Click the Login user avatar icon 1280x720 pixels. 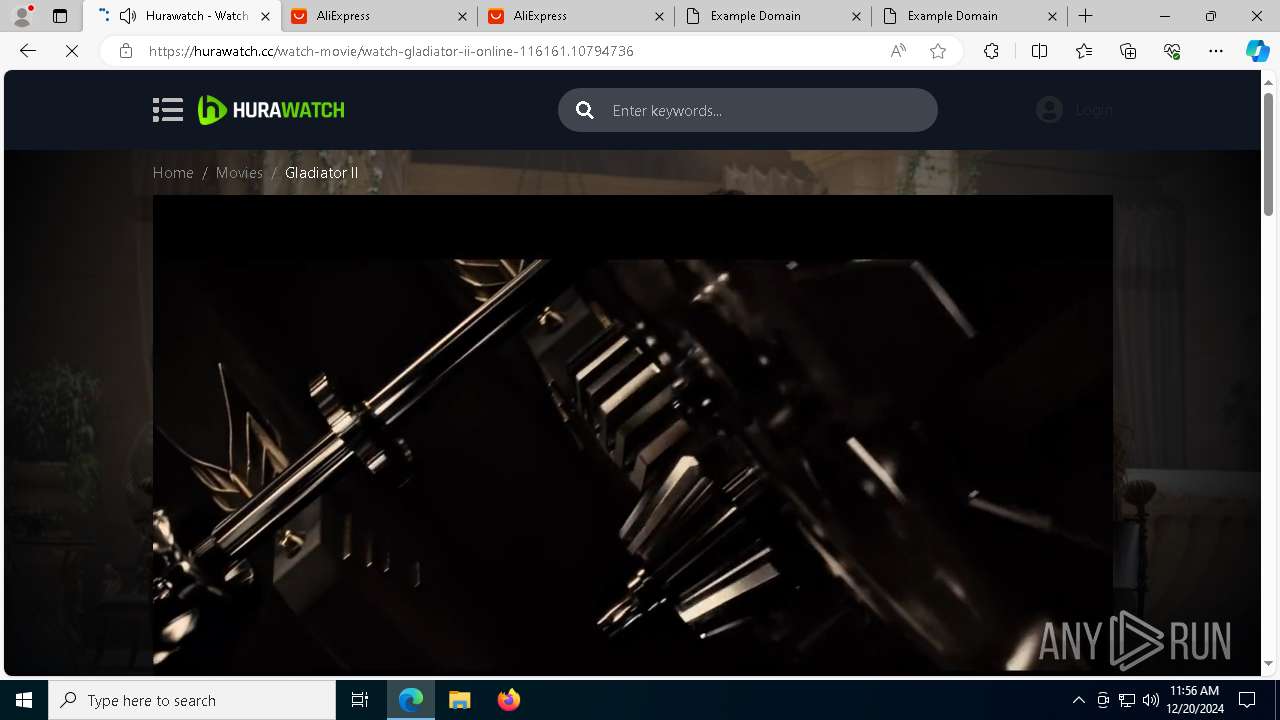1049,110
